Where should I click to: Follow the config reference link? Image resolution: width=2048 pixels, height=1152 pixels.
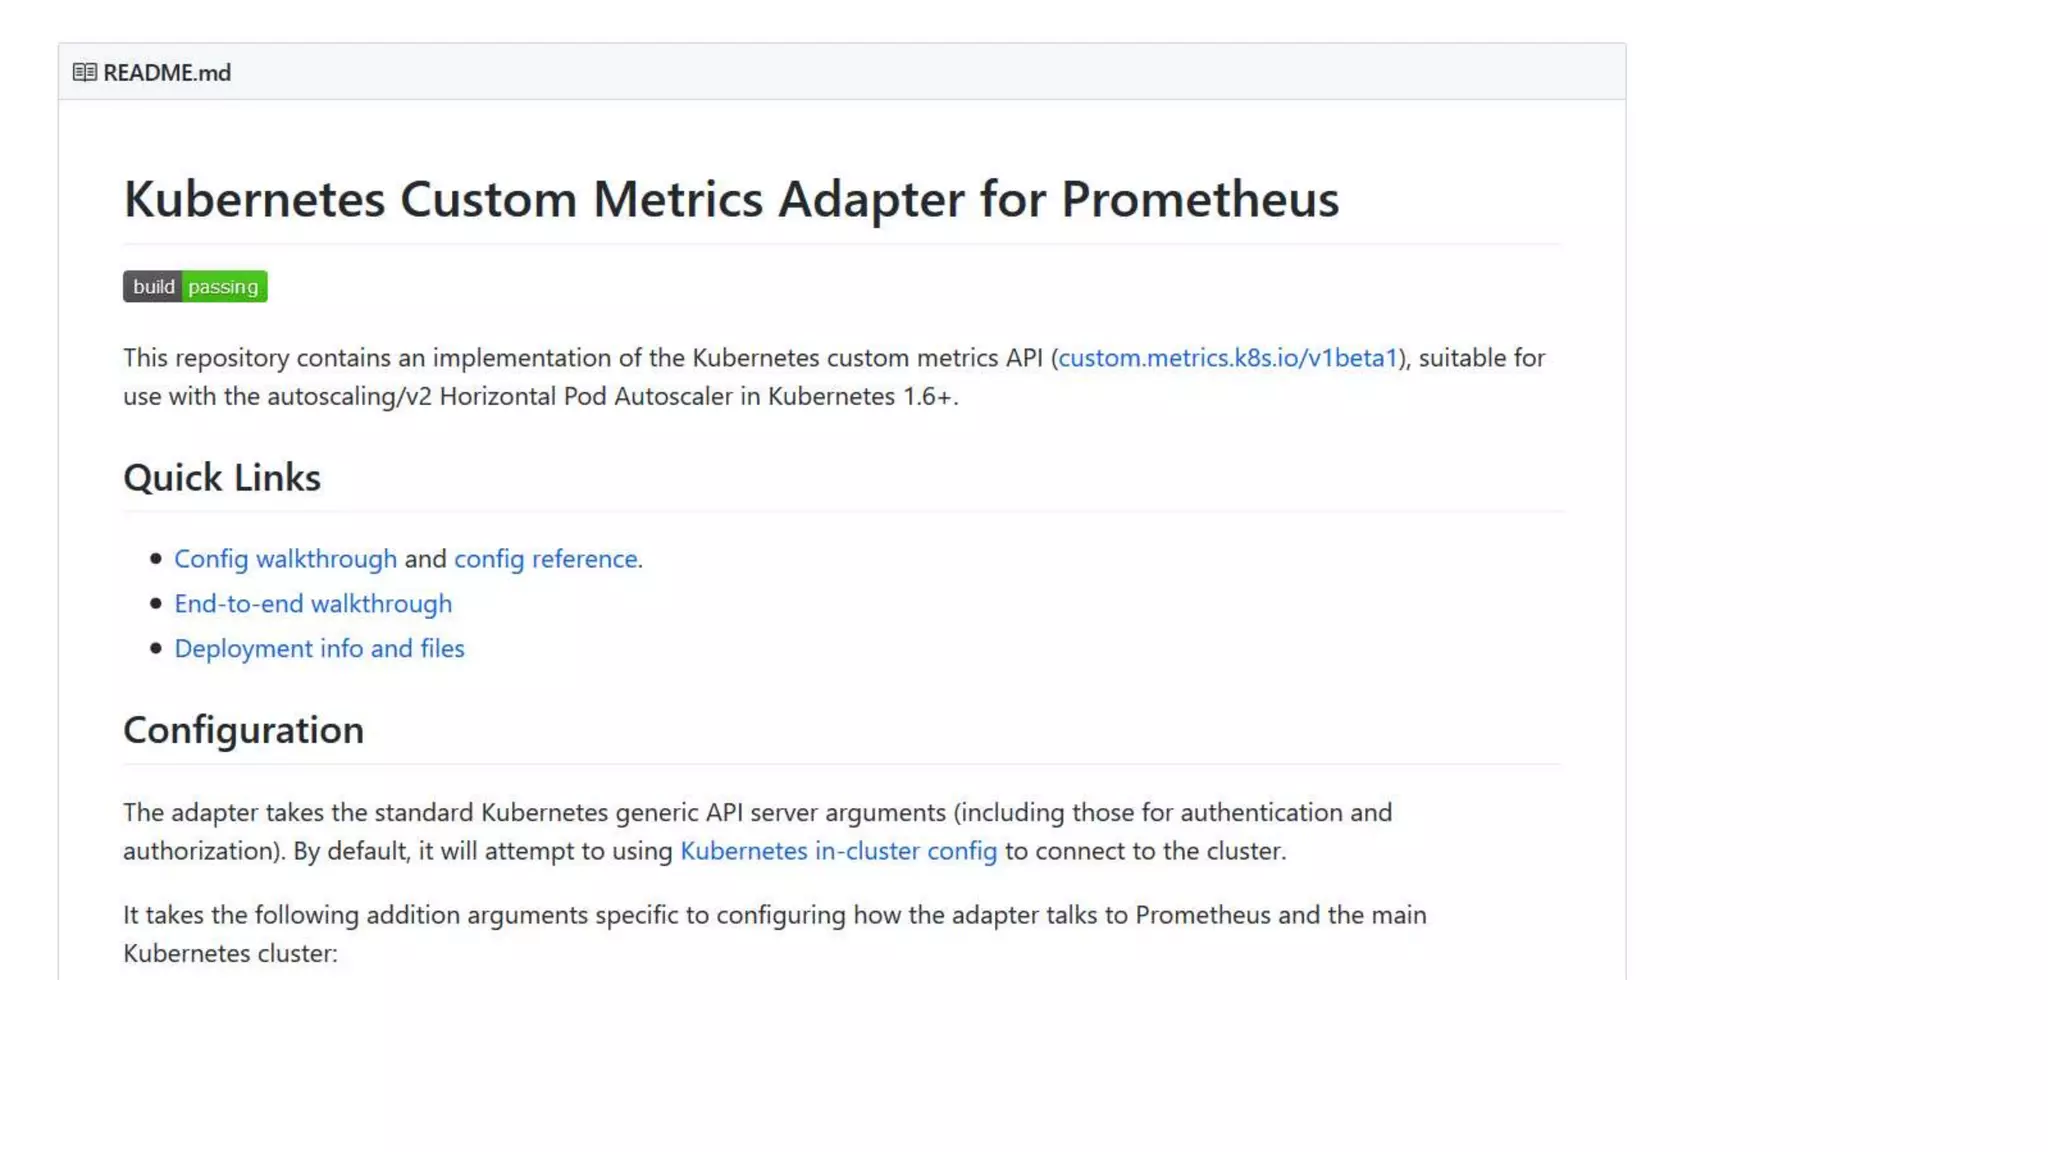(545, 558)
